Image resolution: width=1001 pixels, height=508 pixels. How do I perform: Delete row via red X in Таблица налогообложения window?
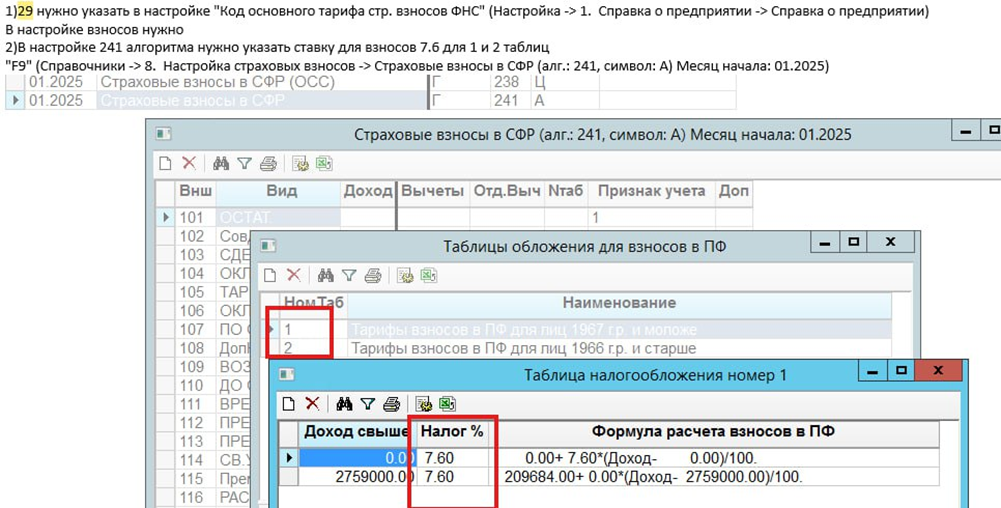pos(312,403)
